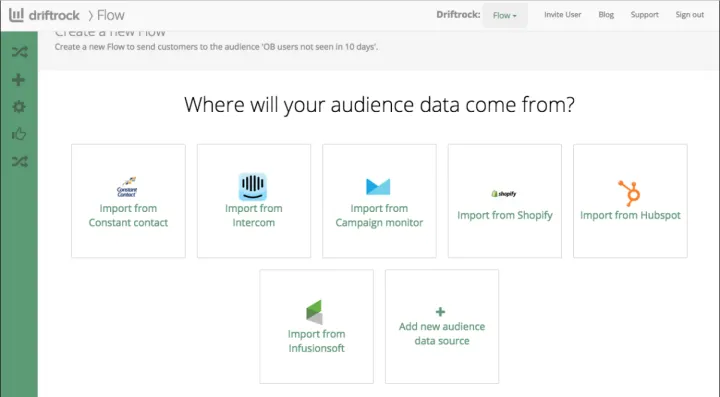
Task: Click the bottom shuffle icon in sidebar
Action: pyautogui.click(x=20, y=162)
